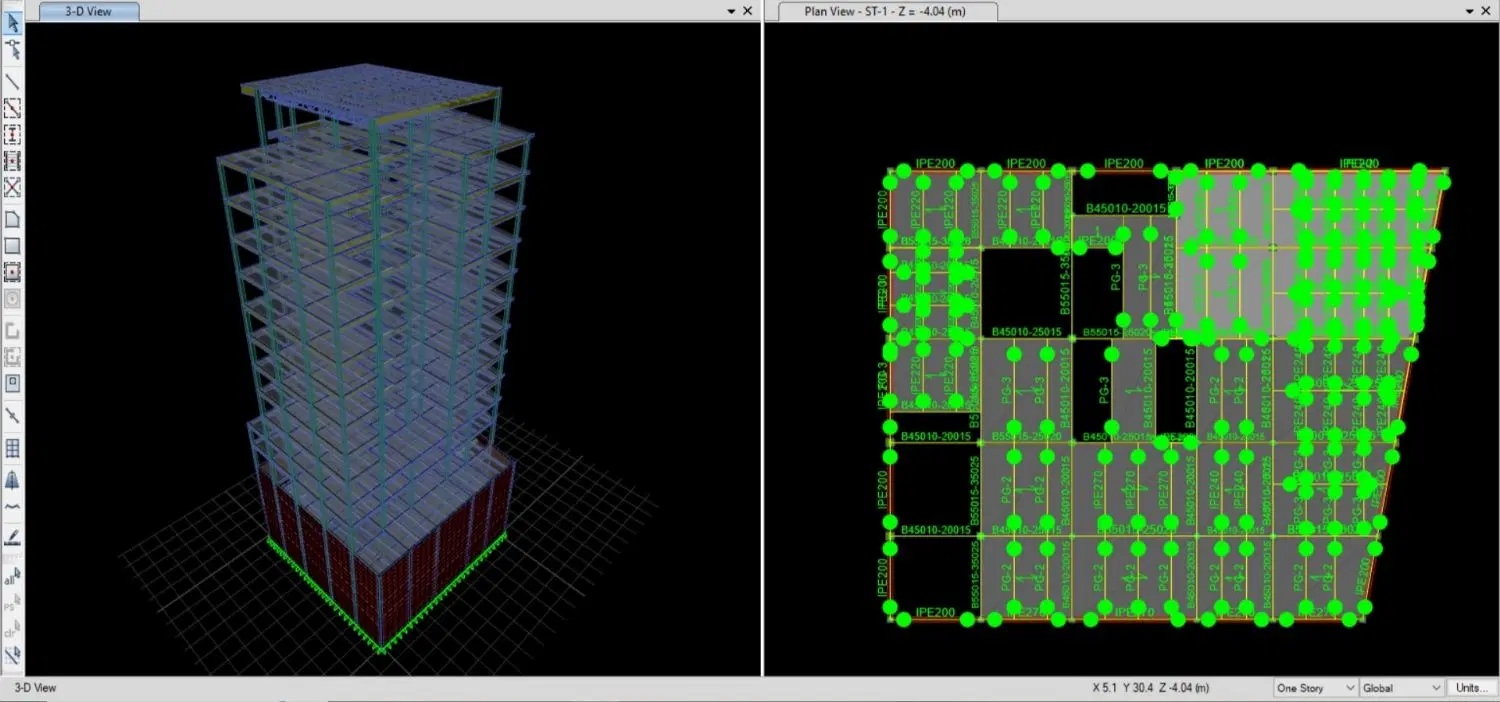1500x702 pixels.
Task: Activate the reshape object tool
Action: click(x=12, y=49)
